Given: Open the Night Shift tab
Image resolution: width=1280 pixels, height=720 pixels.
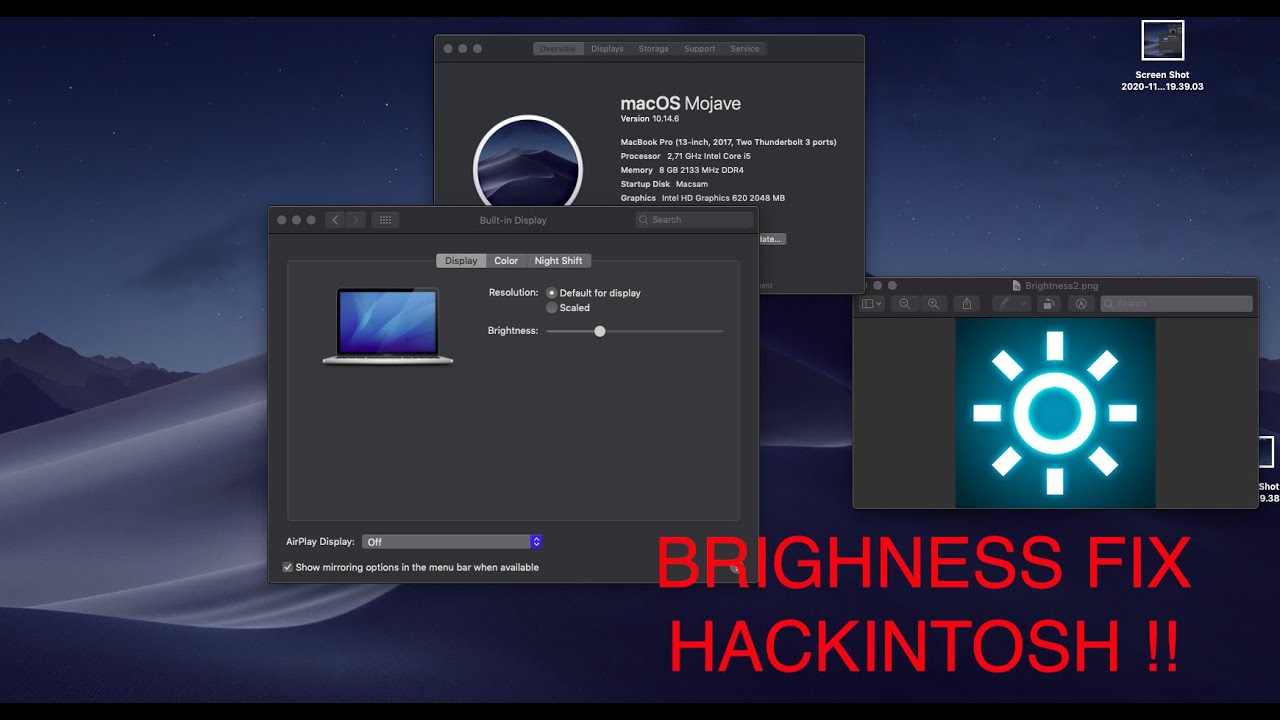Looking at the screenshot, I should click(x=559, y=261).
